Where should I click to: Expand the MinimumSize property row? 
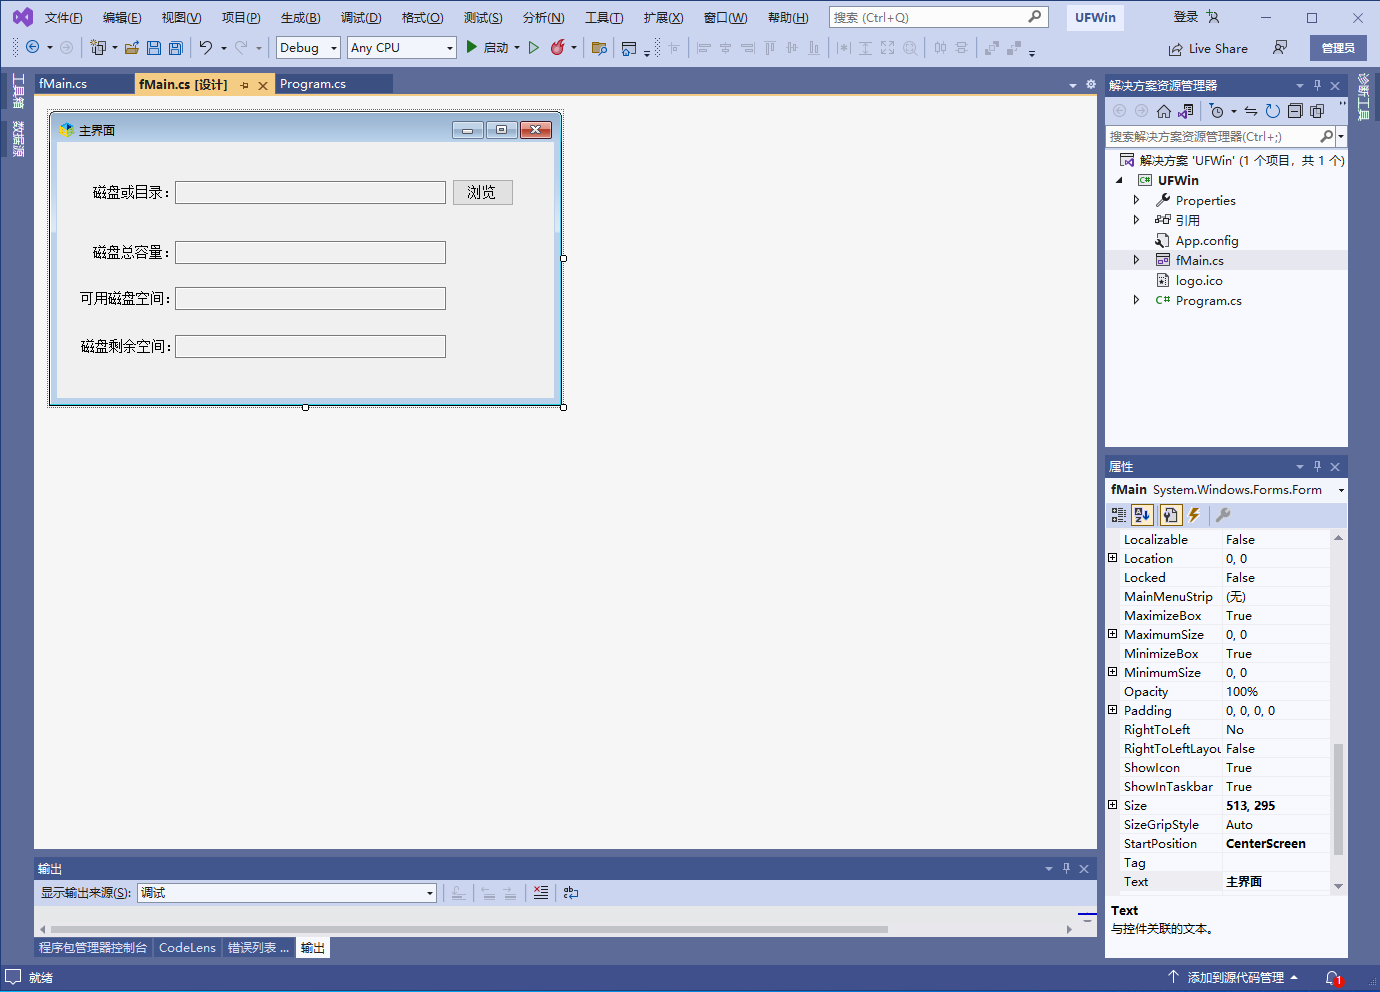pos(1112,672)
